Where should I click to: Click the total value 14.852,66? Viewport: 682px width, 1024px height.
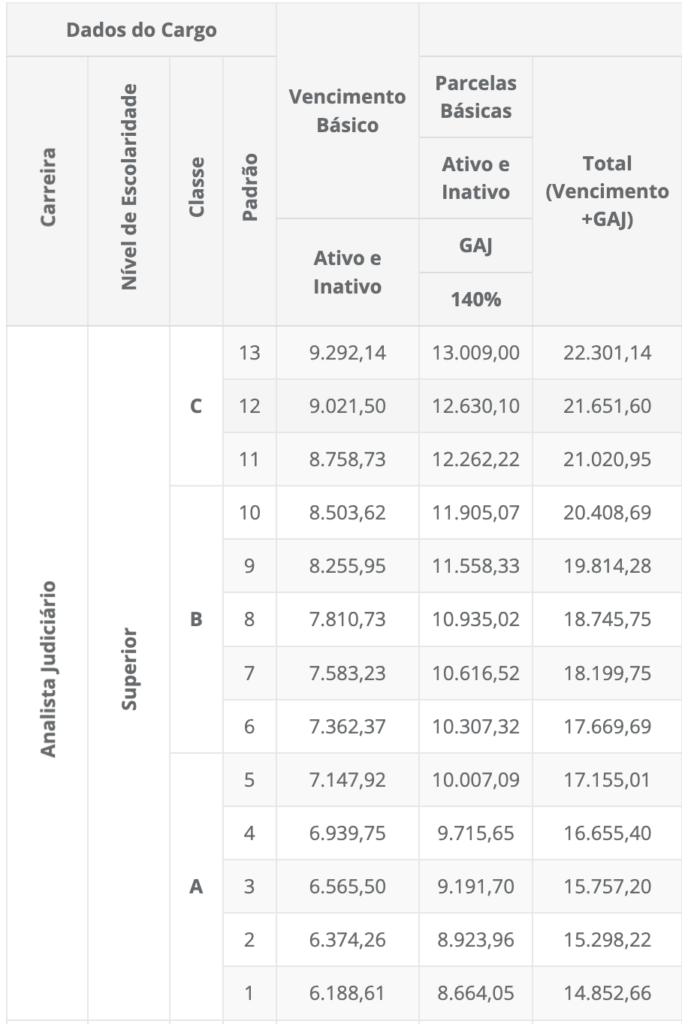pyautogui.click(x=607, y=993)
